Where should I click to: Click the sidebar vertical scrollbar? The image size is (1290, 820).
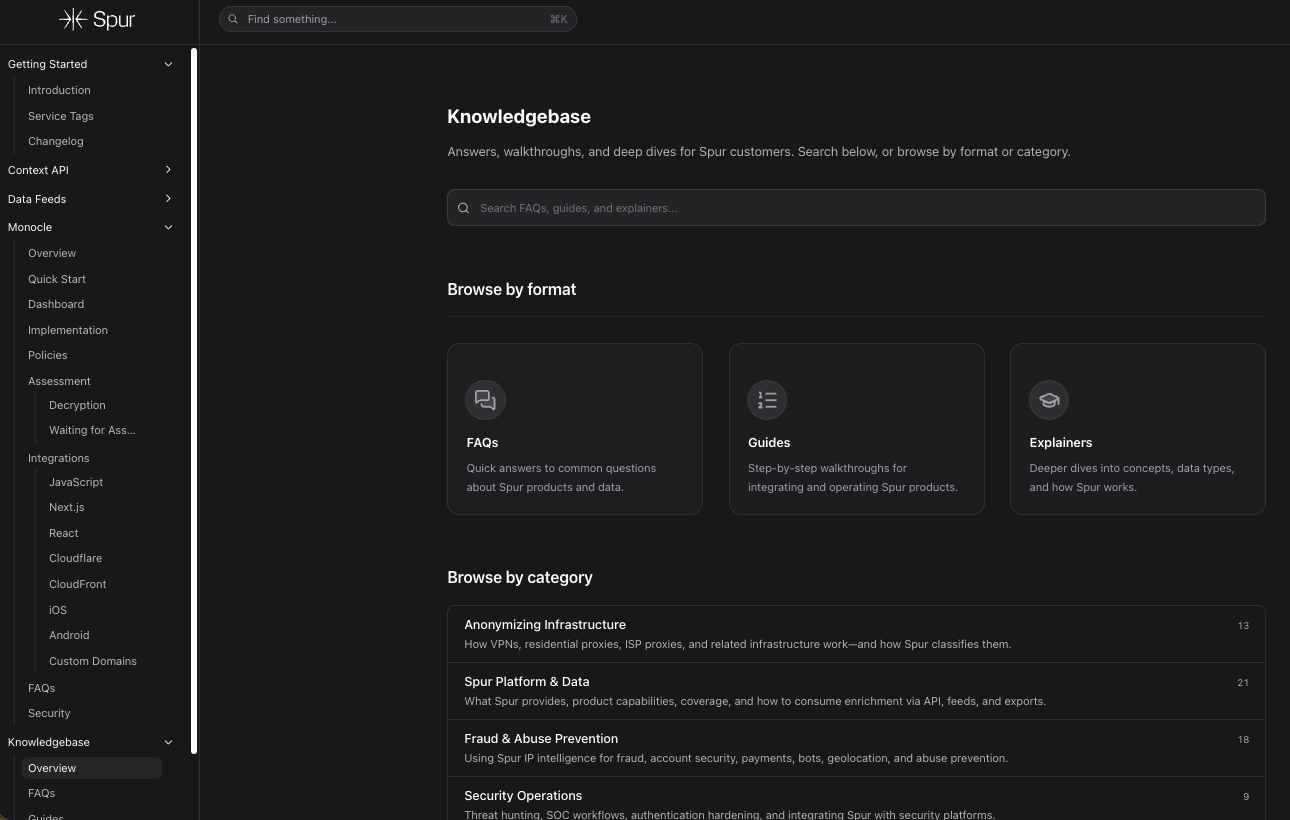[x=194, y=400]
